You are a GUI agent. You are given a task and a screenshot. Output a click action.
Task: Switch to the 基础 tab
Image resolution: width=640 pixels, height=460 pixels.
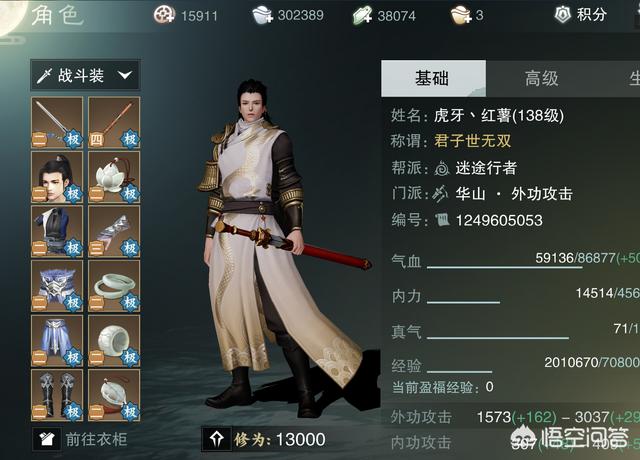click(433, 78)
